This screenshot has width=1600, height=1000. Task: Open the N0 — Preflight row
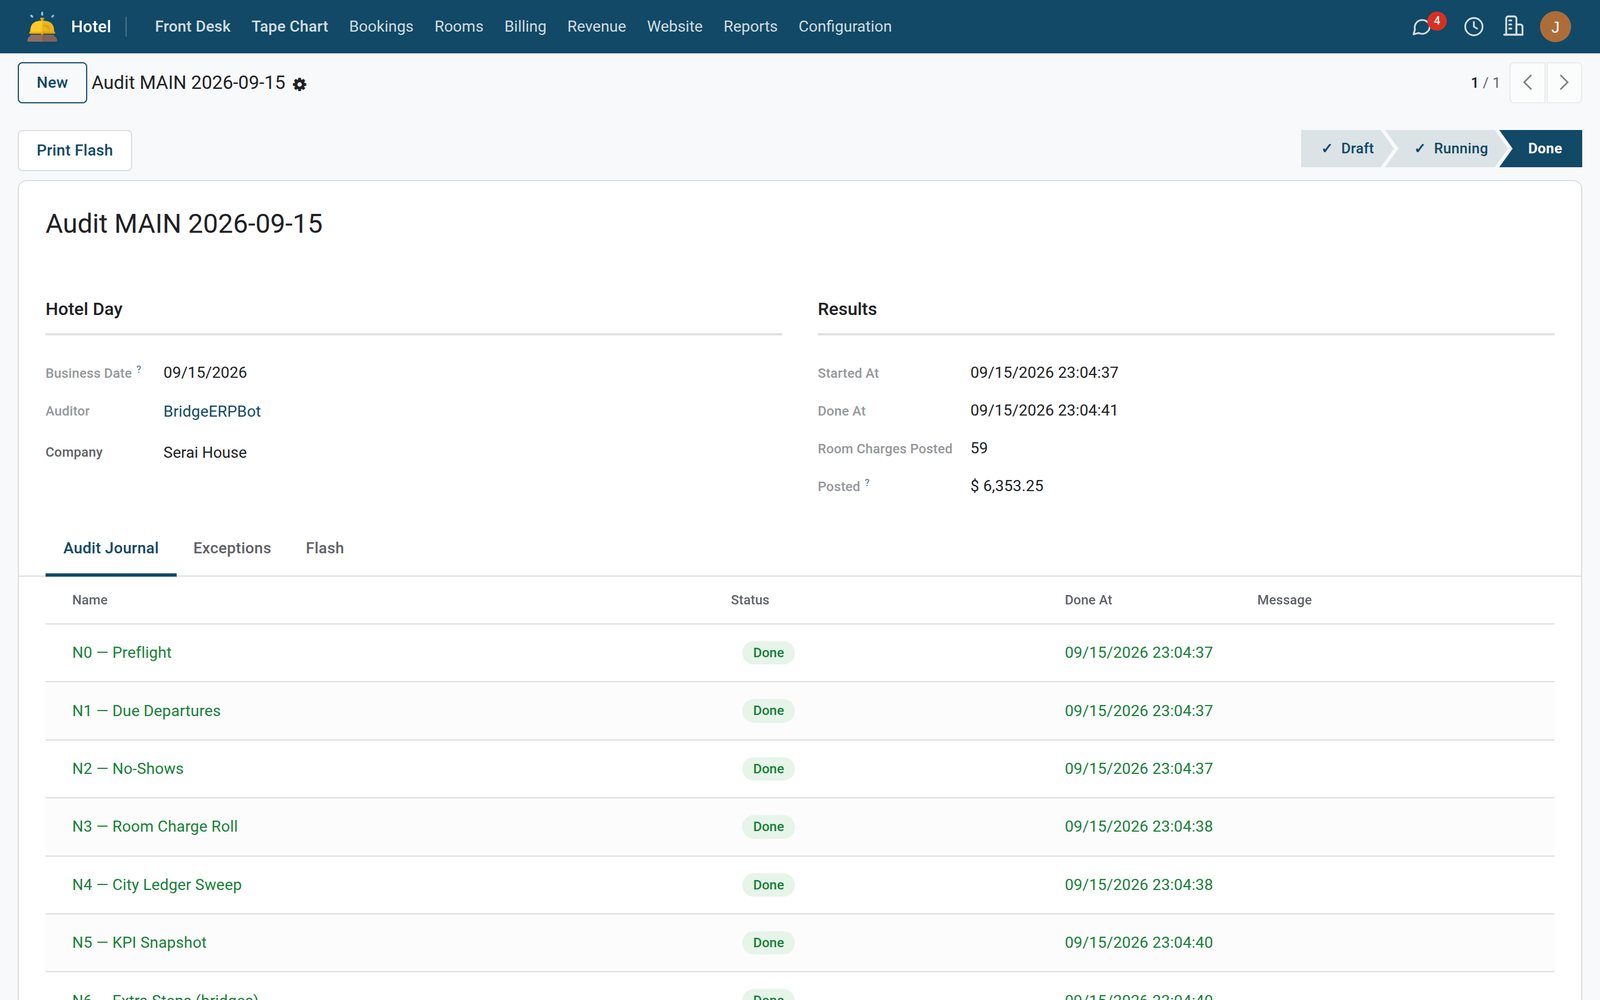(800, 653)
